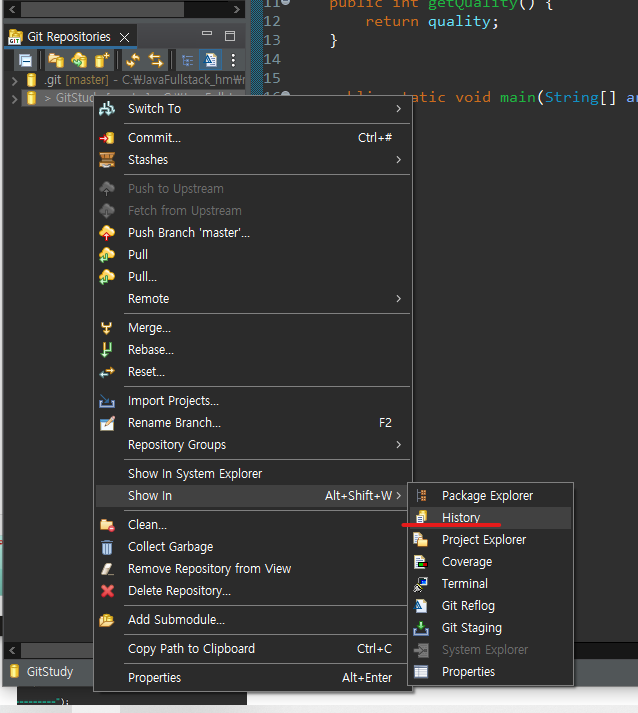Click the Add Submodule folder icon
The height and width of the screenshot is (713, 638).
coord(107,620)
